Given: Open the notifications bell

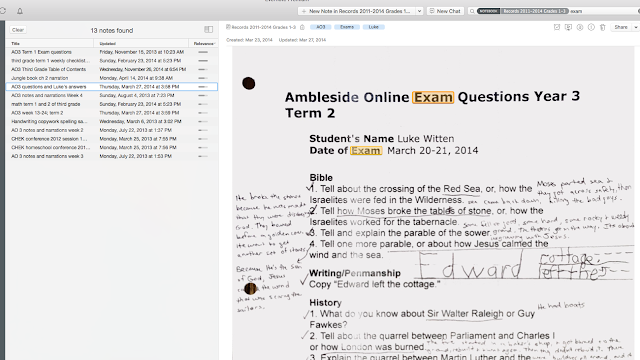Looking at the screenshot, I should [x=20, y=11].
